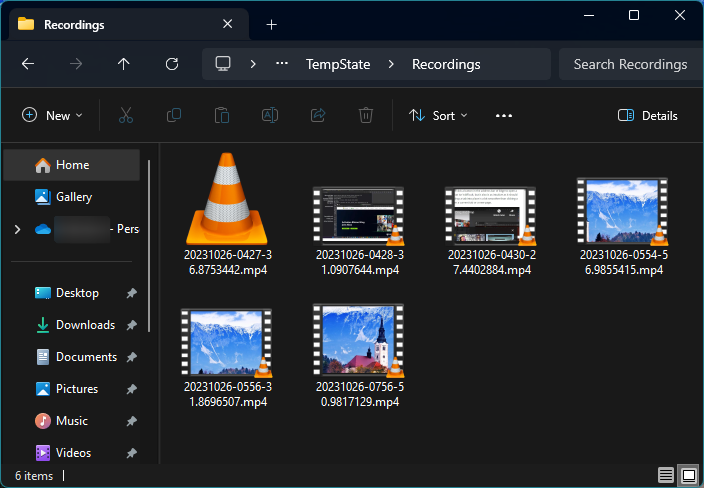Open the See more toolbar menu
This screenshot has width=704, height=488.
(x=504, y=115)
